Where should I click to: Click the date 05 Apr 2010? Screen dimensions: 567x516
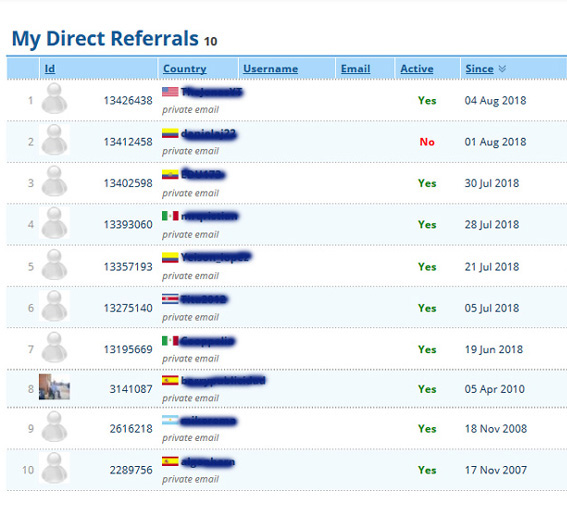point(494,389)
